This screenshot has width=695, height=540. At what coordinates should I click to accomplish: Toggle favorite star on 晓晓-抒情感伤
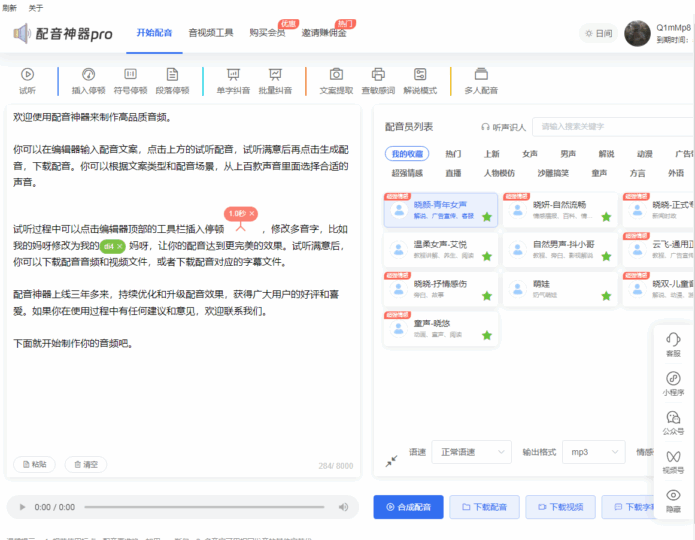click(487, 296)
